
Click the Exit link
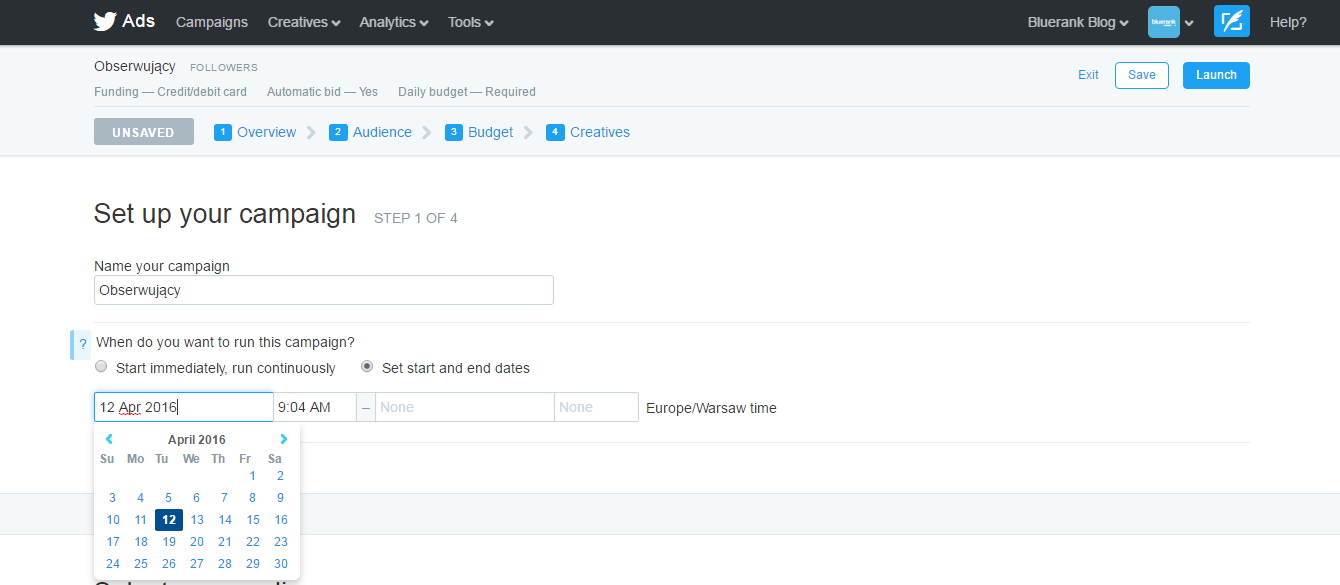click(x=1088, y=75)
